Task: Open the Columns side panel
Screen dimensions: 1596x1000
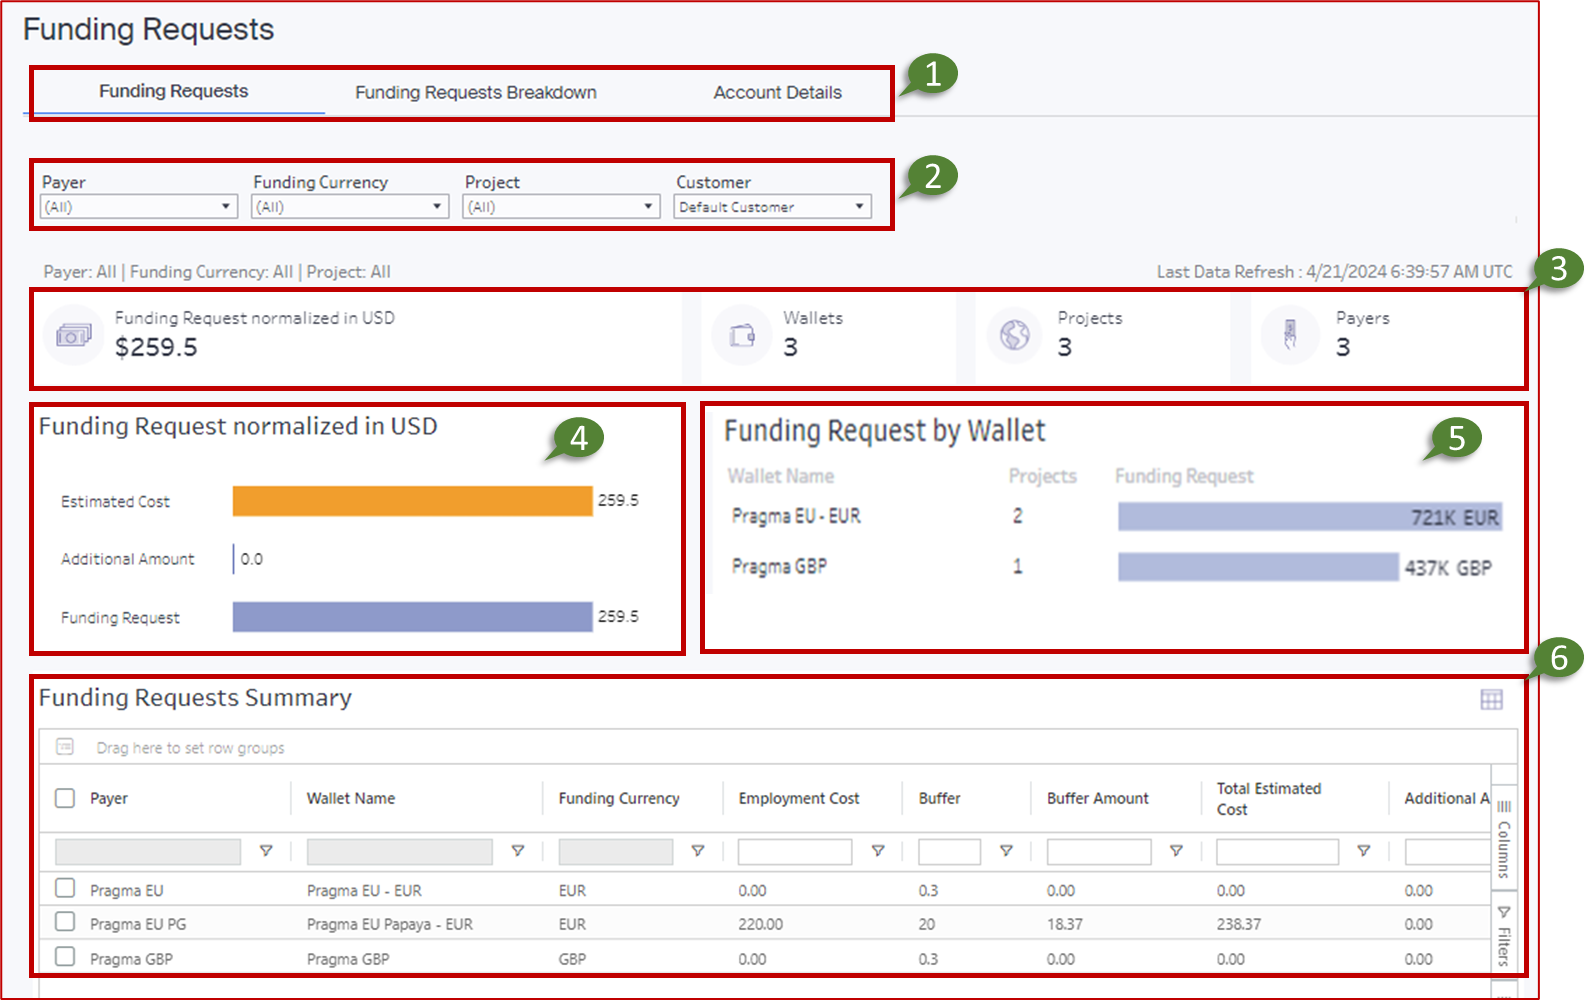Action: pyautogui.click(x=1504, y=838)
